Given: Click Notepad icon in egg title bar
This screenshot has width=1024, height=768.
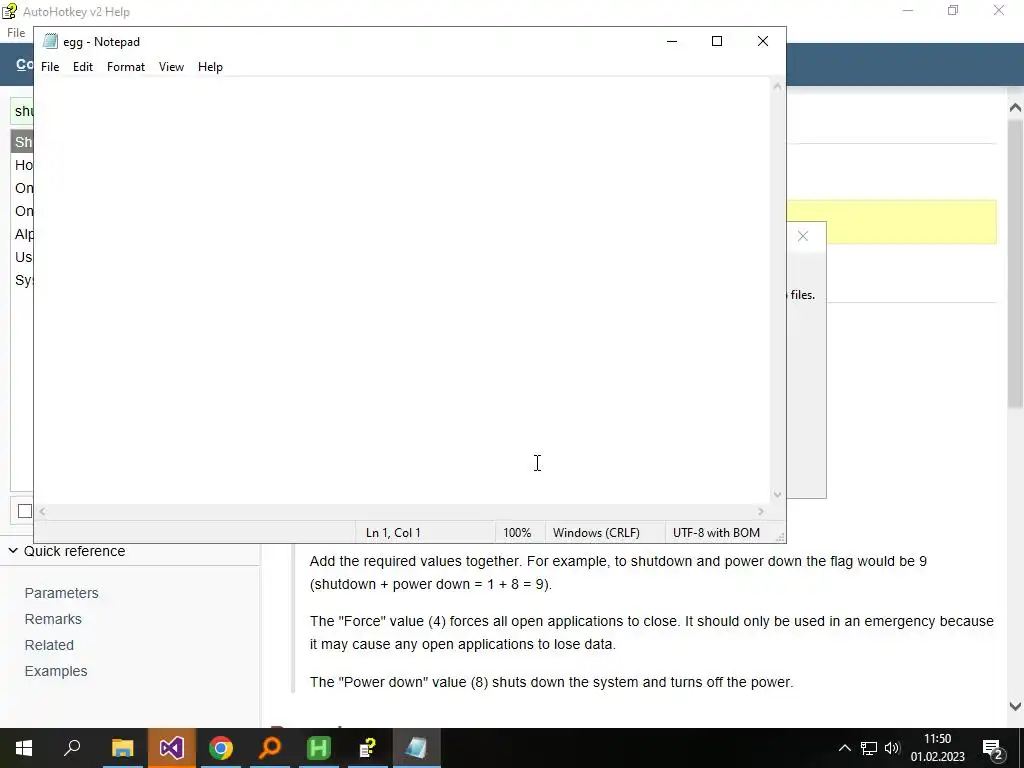Looking at the screenshot, I should click(50, 42).
